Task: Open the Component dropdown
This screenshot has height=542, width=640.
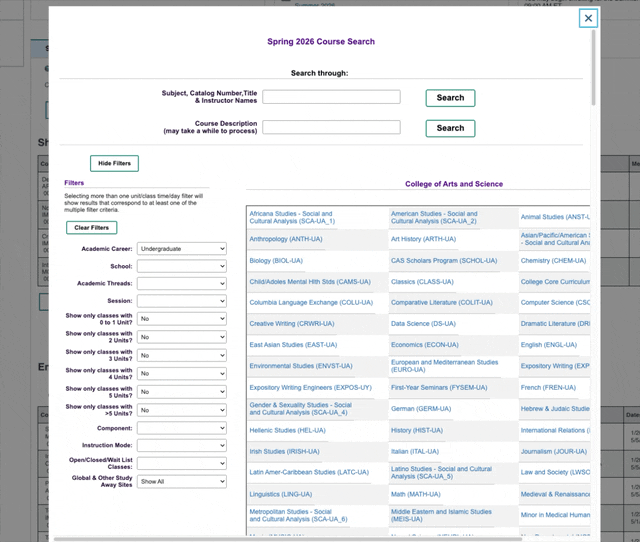Action: (x=182, y=428)
